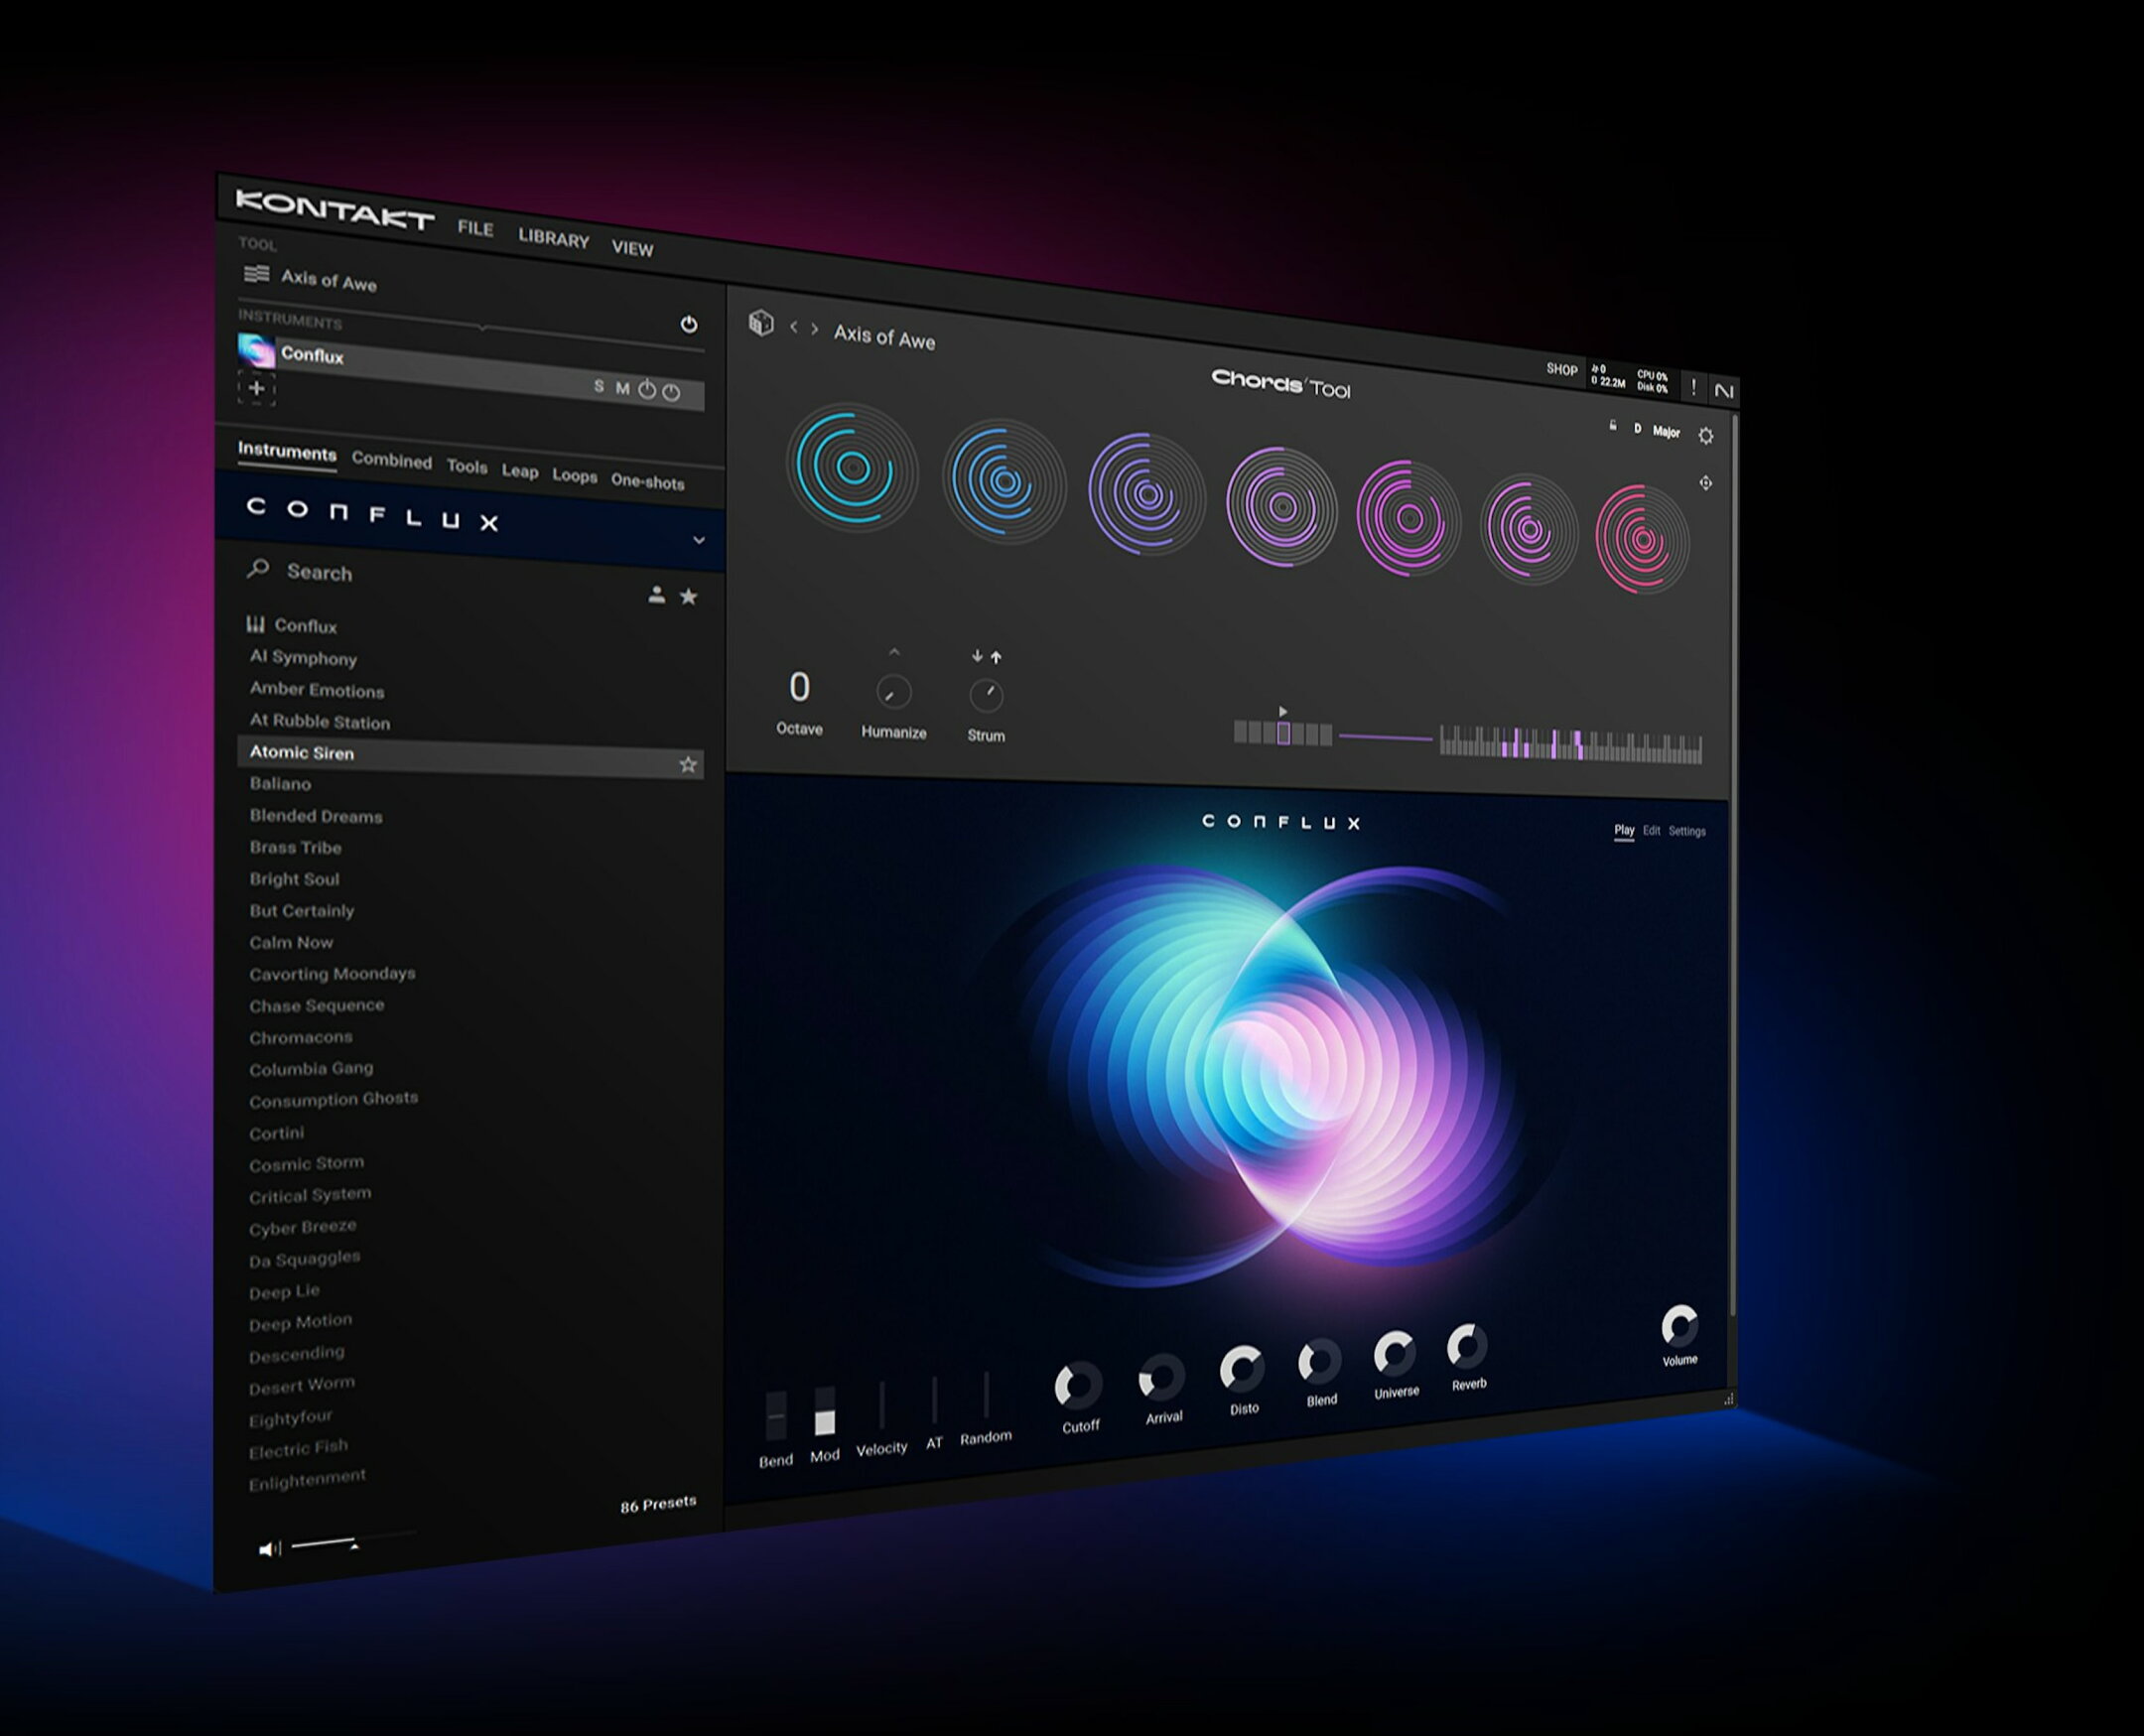This screenshot has width=2144, height=1736.
Task: Go to next preset arrow
Action: (815, 329)
